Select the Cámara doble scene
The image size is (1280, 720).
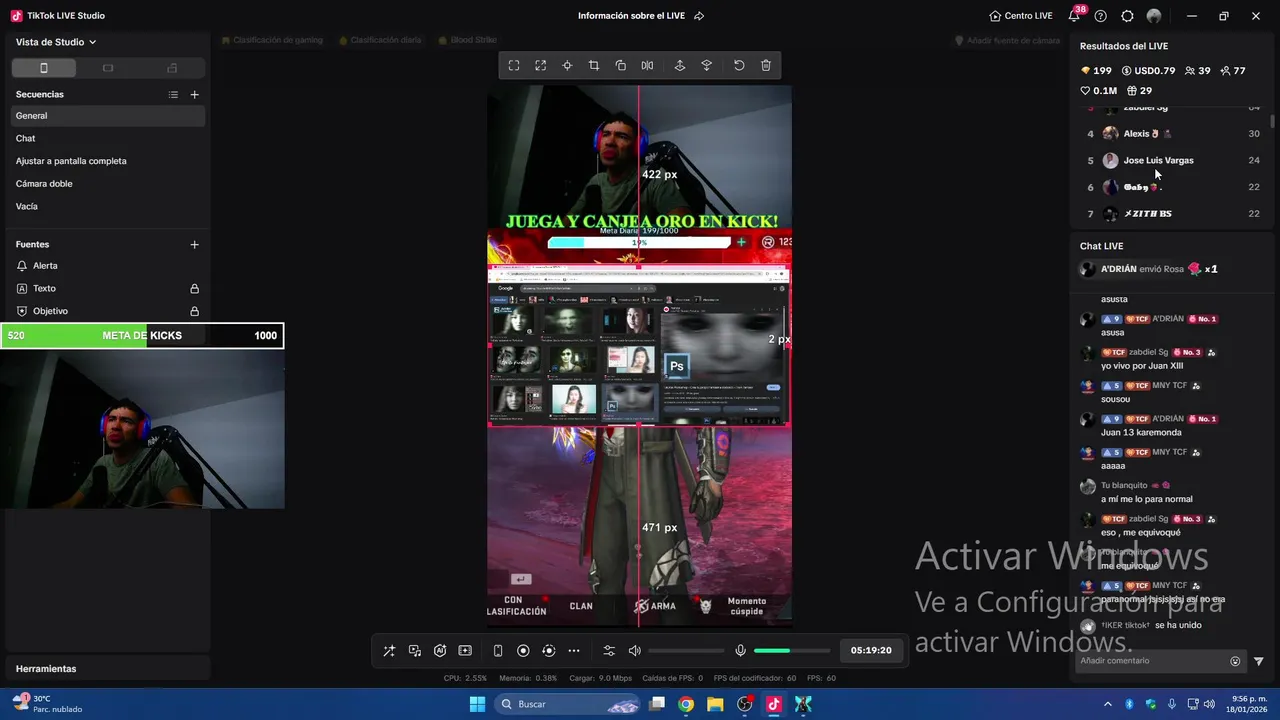point(108,184)
